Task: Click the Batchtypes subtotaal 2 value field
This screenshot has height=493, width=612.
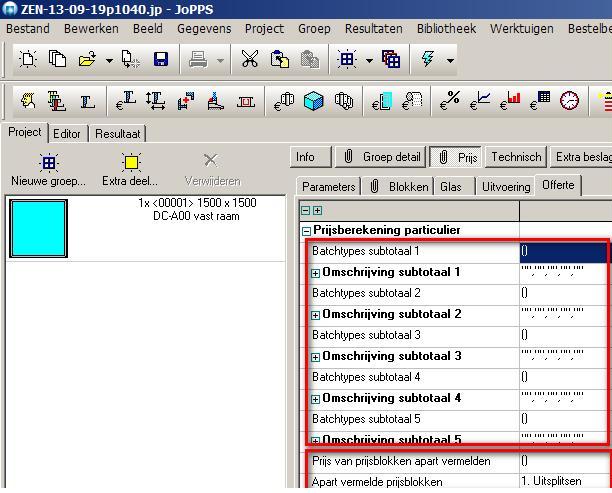Action: [x=564, y=294]
